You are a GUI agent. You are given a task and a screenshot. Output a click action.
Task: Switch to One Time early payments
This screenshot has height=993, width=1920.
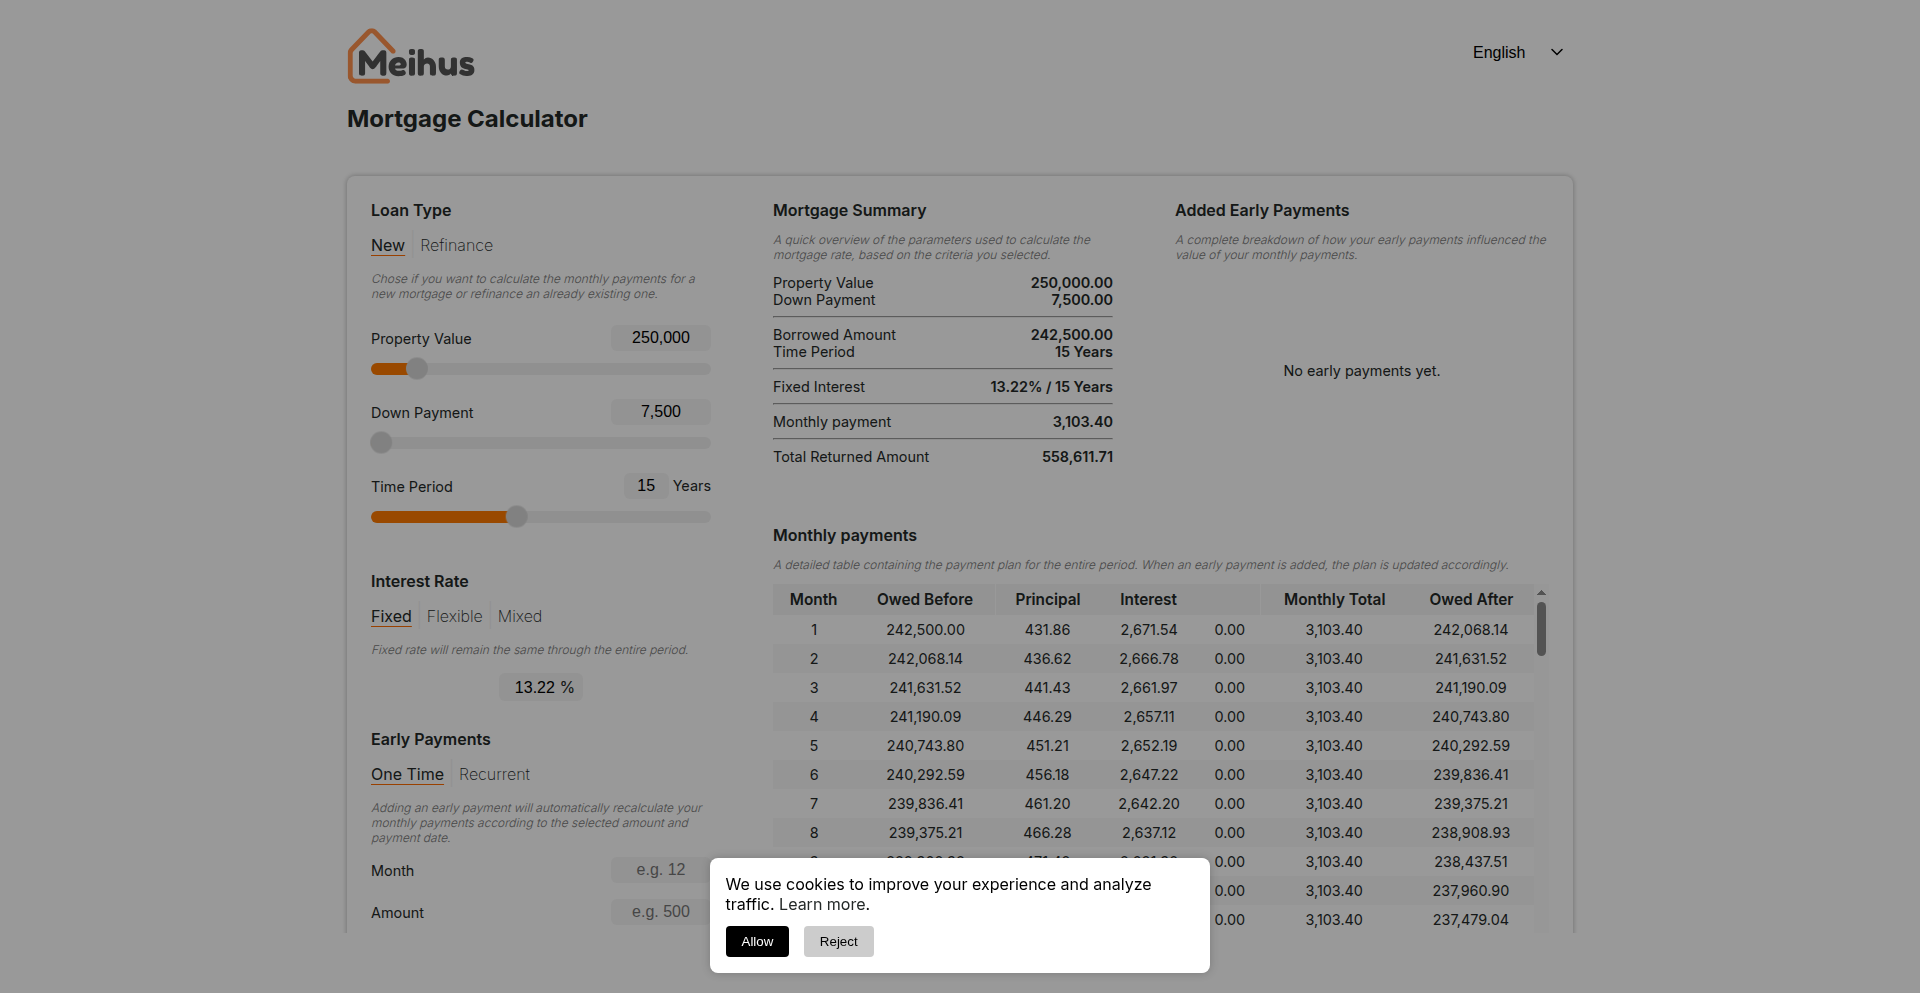click(407, 775)
